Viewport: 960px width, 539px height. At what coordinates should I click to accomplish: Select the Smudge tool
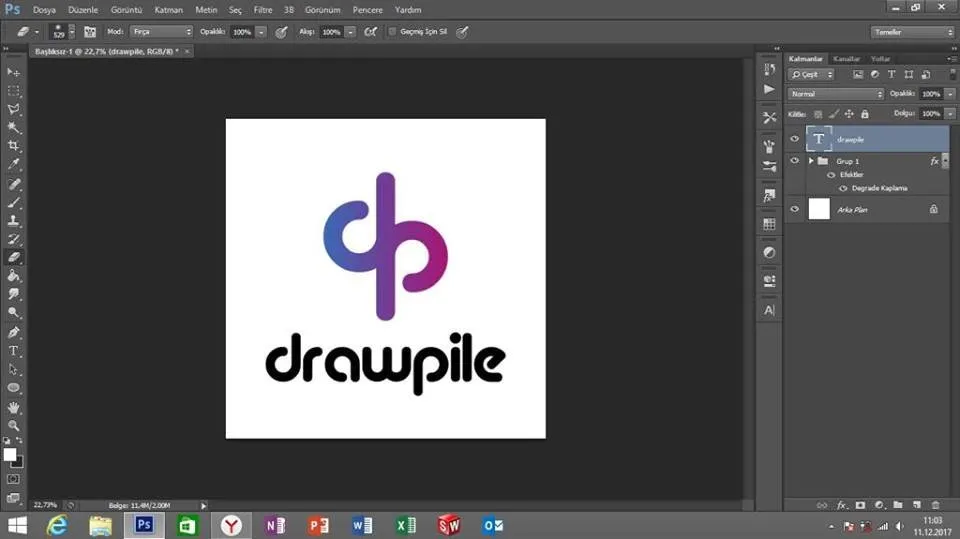(x=13, y=294)
